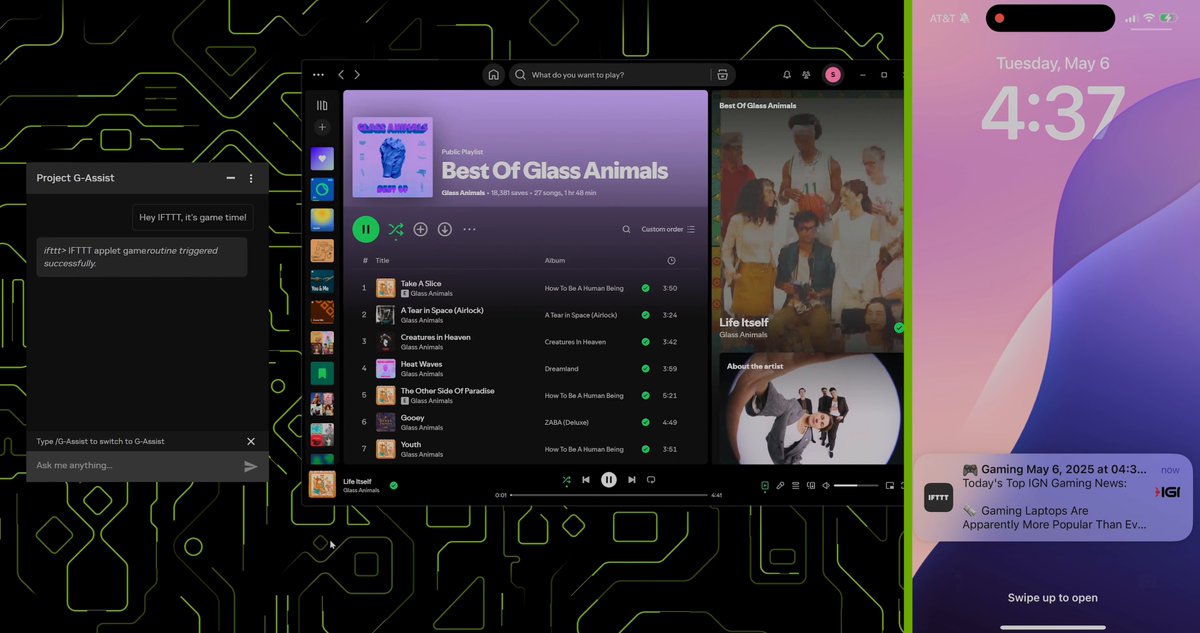The width and height of the screenshot is (1200, 633).
Task: Minimize the Project G-Assist panel
Action: [x=231, y=178]
